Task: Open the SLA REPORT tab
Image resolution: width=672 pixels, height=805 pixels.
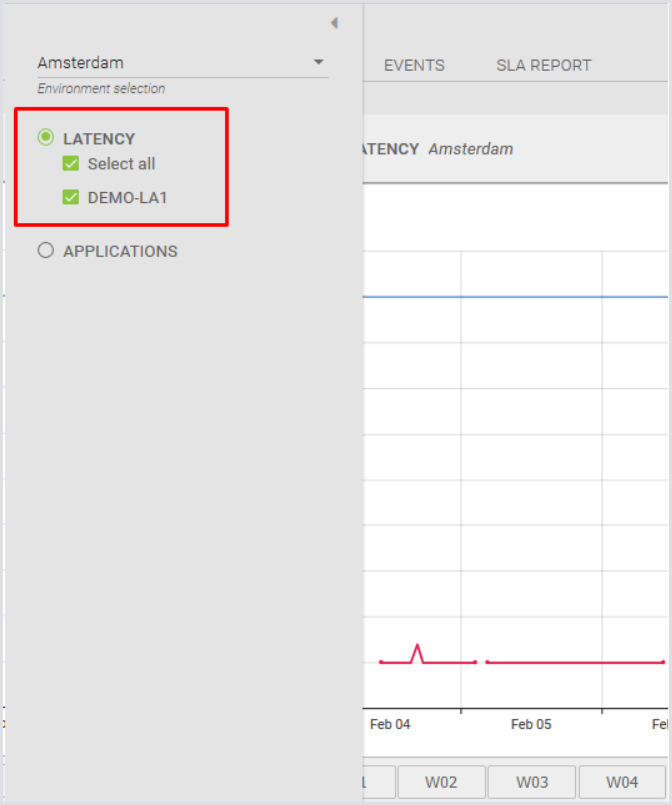Action: coord(543,65)
